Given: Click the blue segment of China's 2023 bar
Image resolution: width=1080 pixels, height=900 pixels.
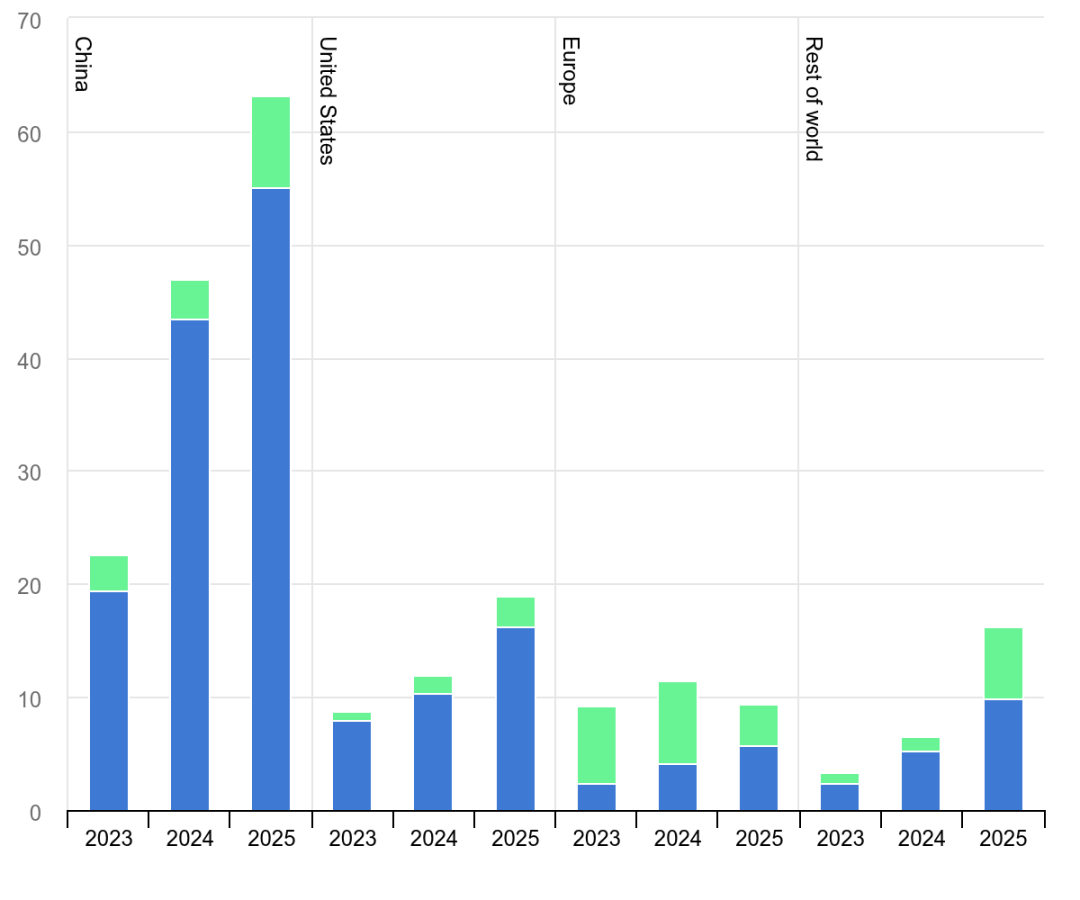Looking at the screenshot, I should tap(109, 701).
